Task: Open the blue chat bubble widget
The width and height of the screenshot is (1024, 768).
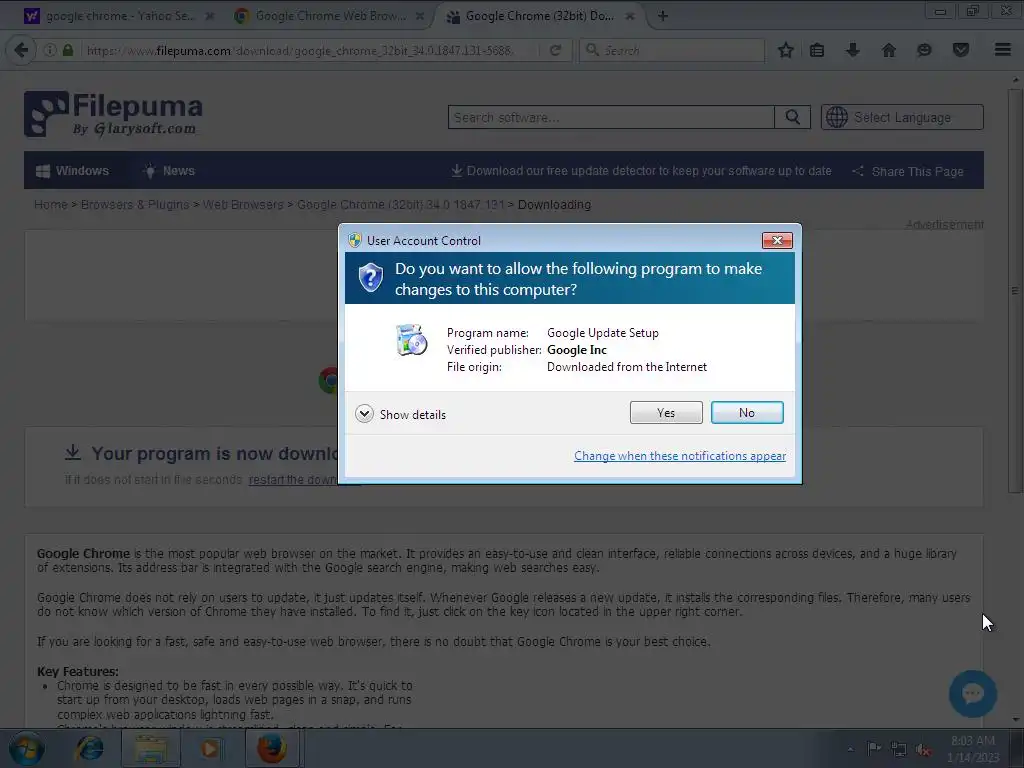Action: click(972, 694)
